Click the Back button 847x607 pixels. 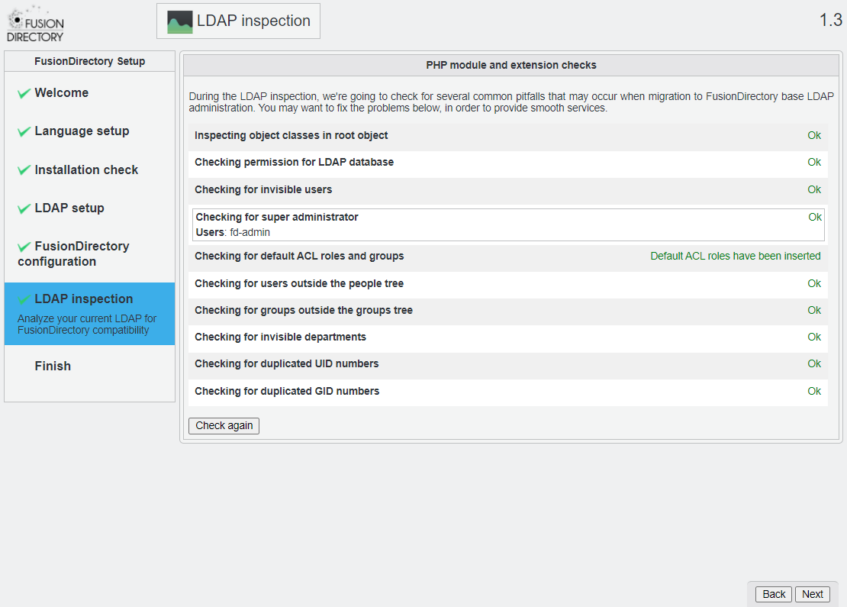click(774, 594)
